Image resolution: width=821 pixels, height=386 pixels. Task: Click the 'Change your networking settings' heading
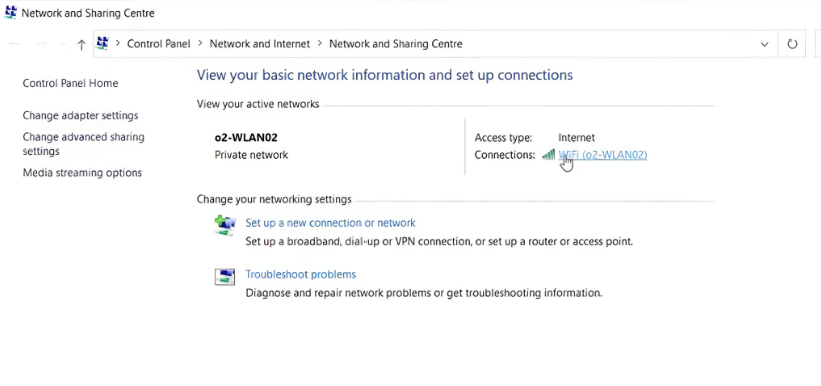tap(274, 200)
